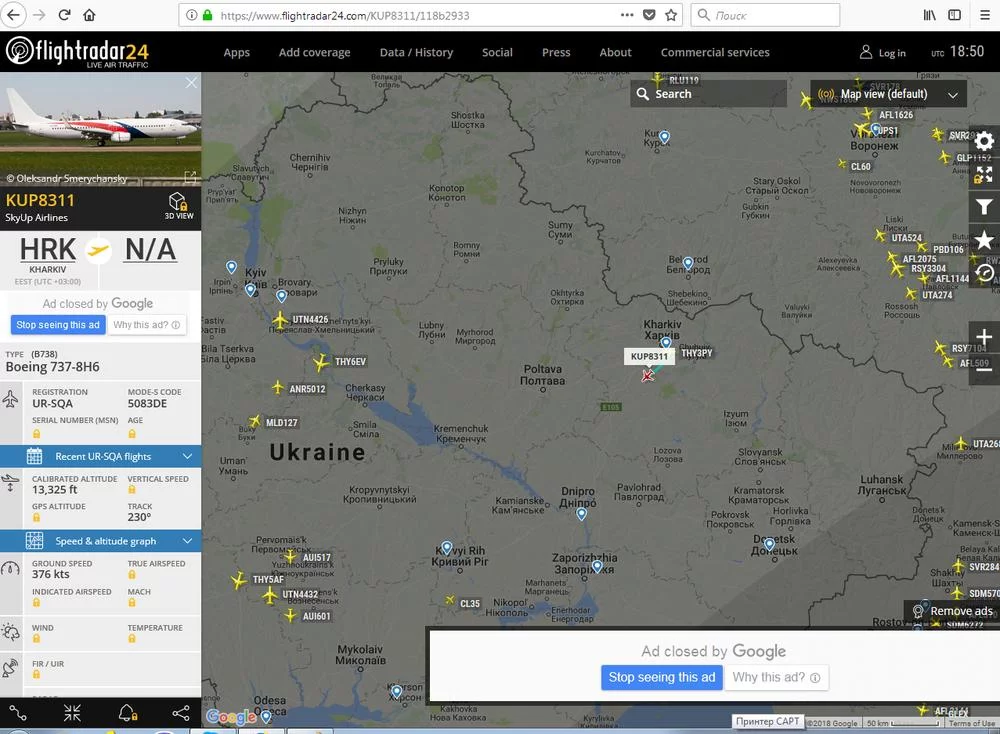Zoom in with the plus button
Viewport: 1000px width, 734px height.
[x=984, y=337]
